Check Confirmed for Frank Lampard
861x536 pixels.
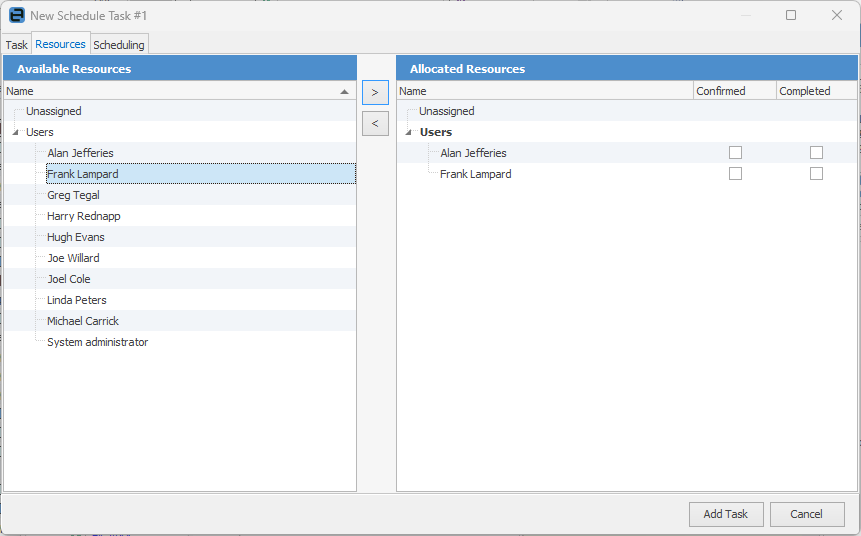click(735, 174)
